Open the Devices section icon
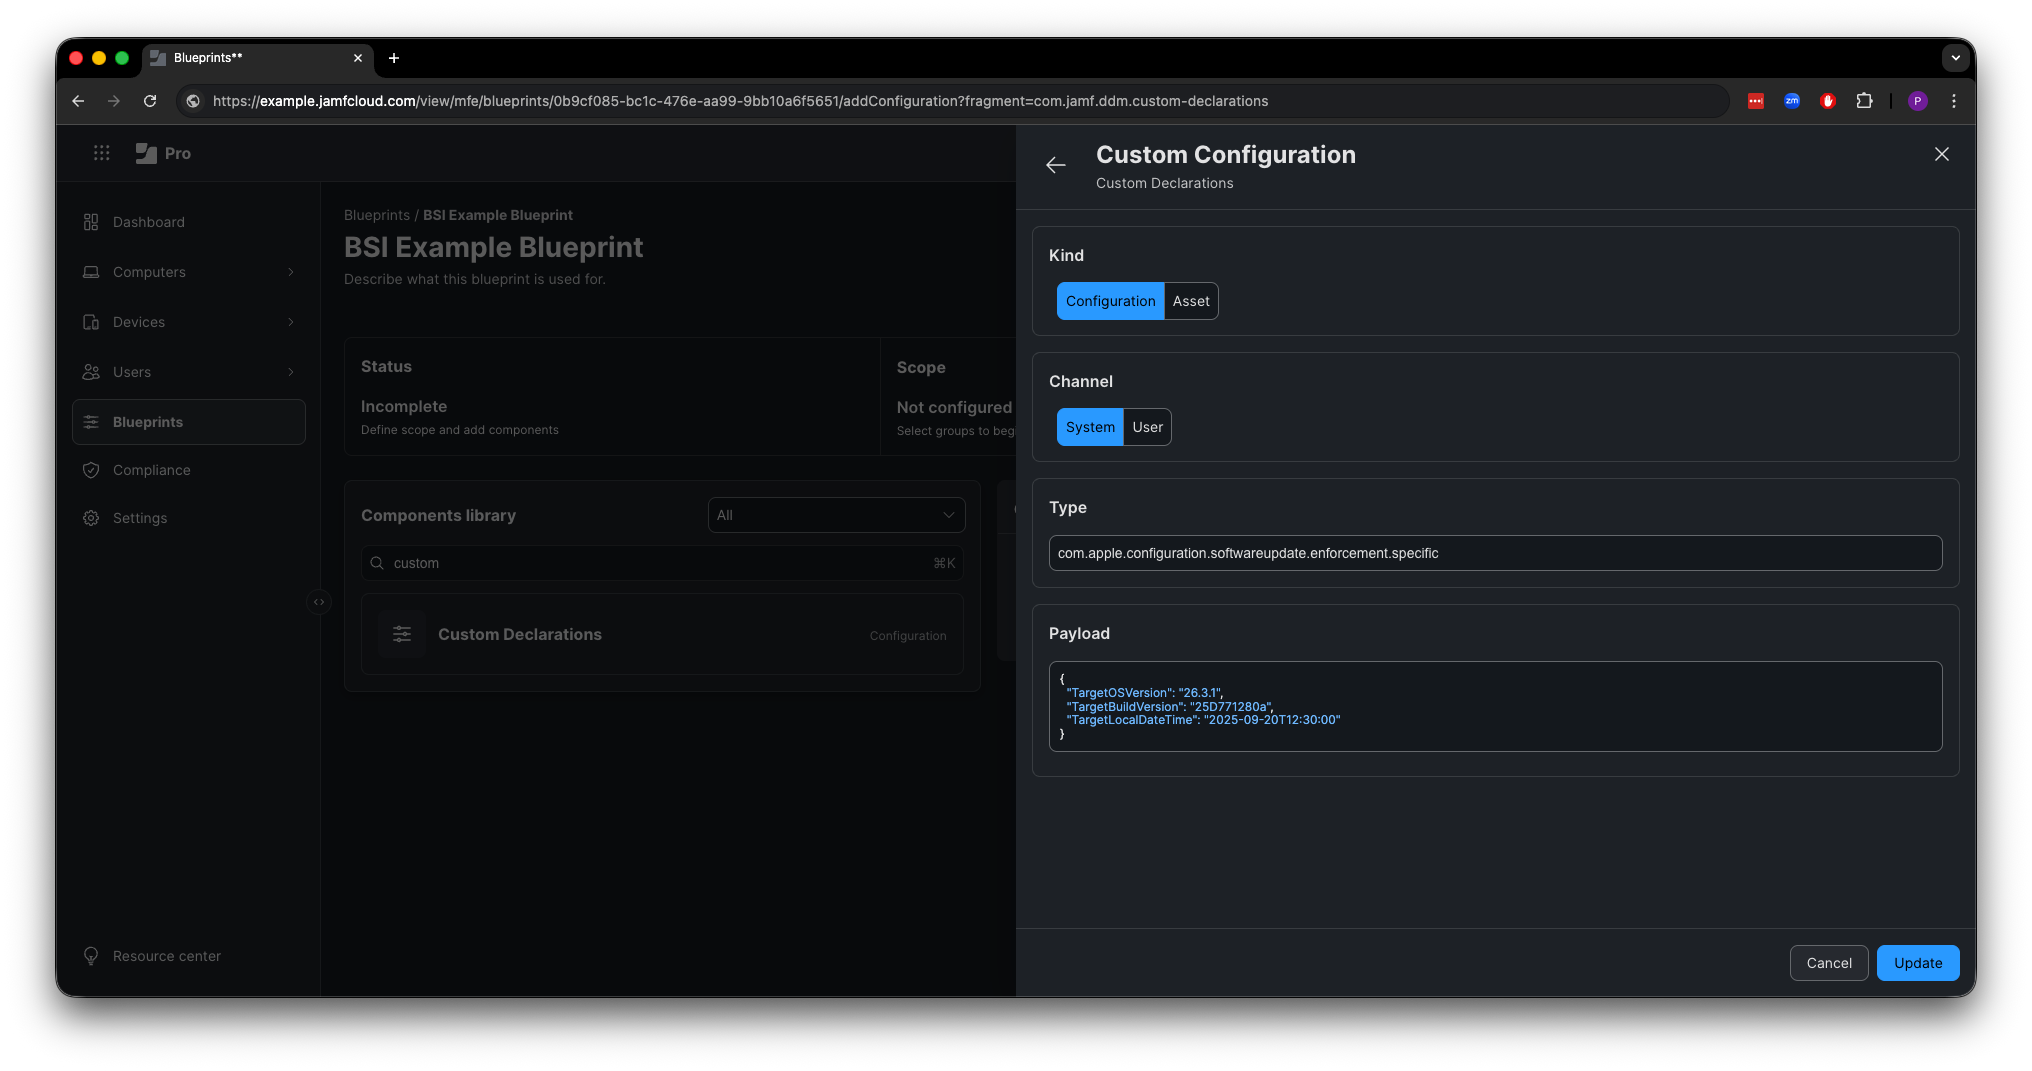The width and height of the screenshot is (2032, 1071). point(91,322)
